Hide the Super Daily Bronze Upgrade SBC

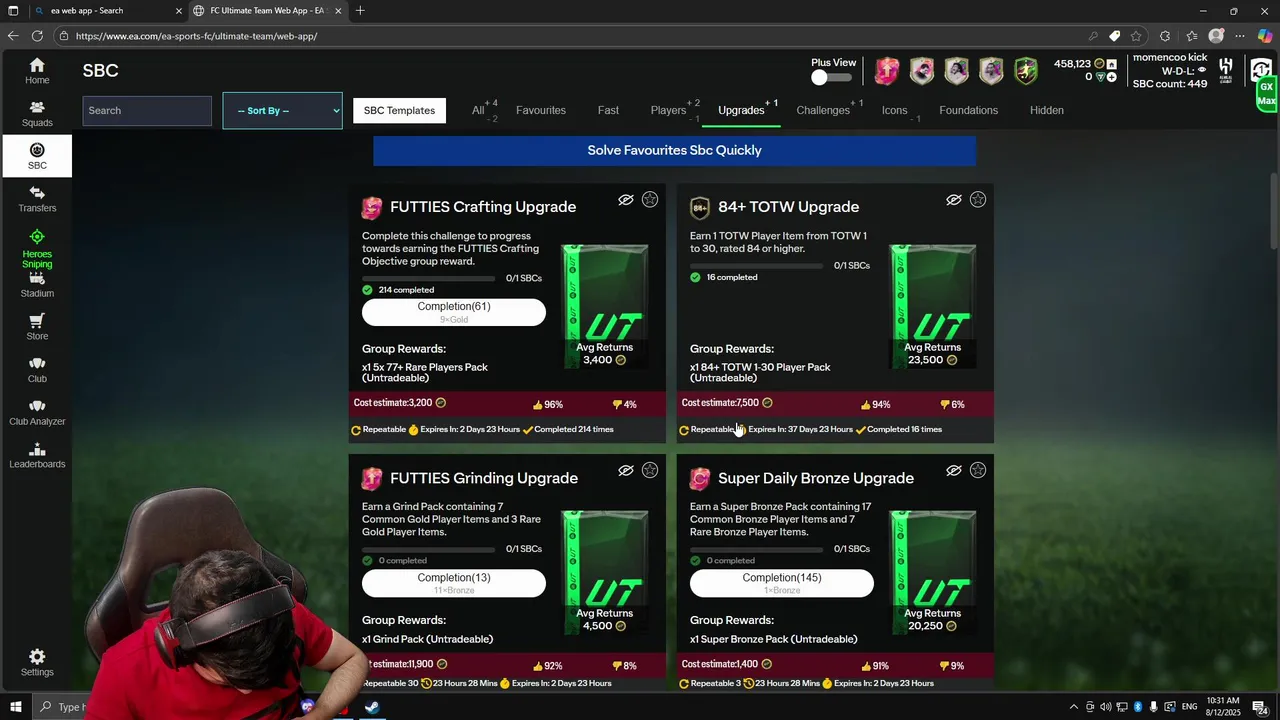point(954,470)
